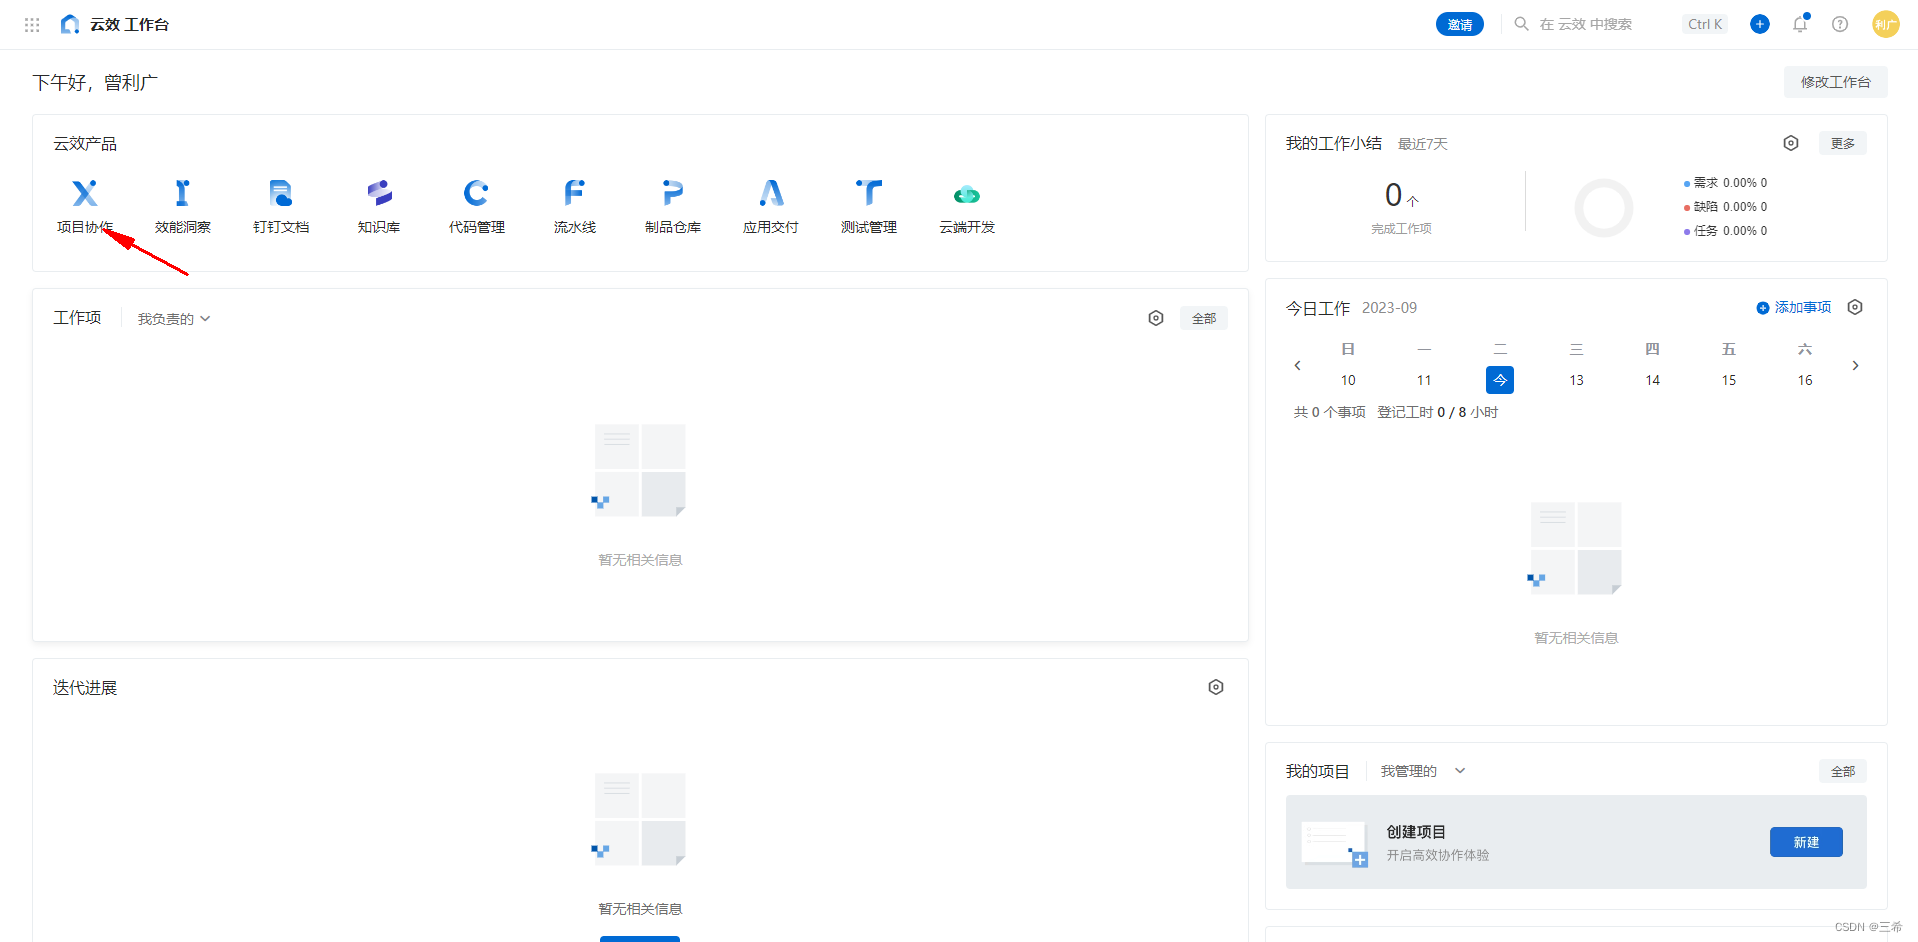
Task: Select calendar day 16
Action: pos(1804,380)
